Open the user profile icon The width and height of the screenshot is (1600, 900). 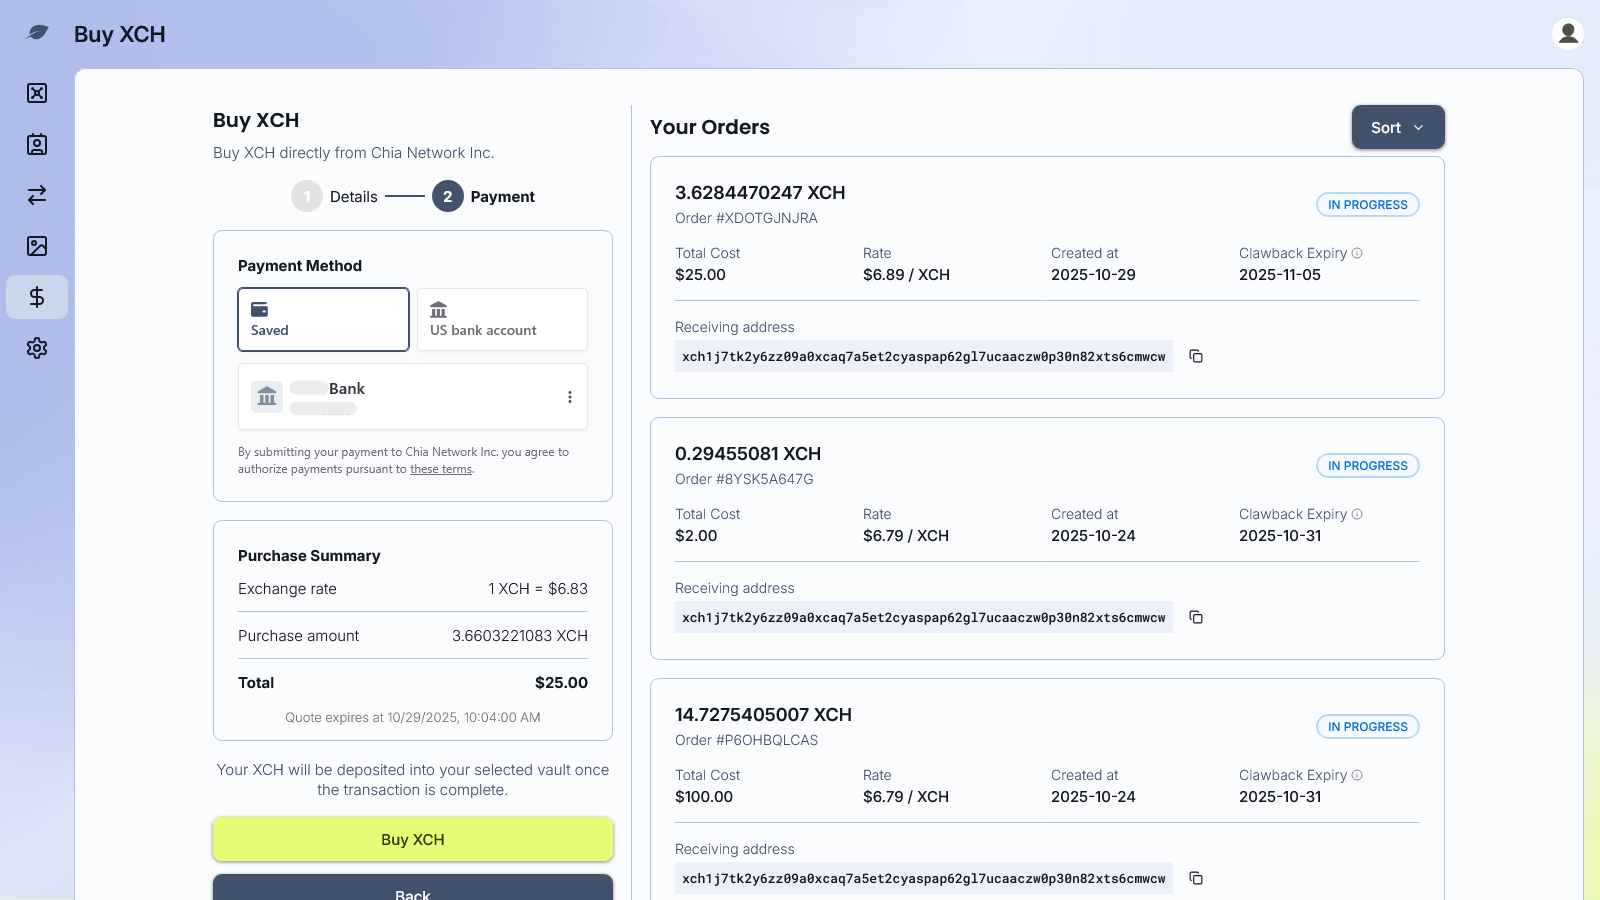point(1566,33)
